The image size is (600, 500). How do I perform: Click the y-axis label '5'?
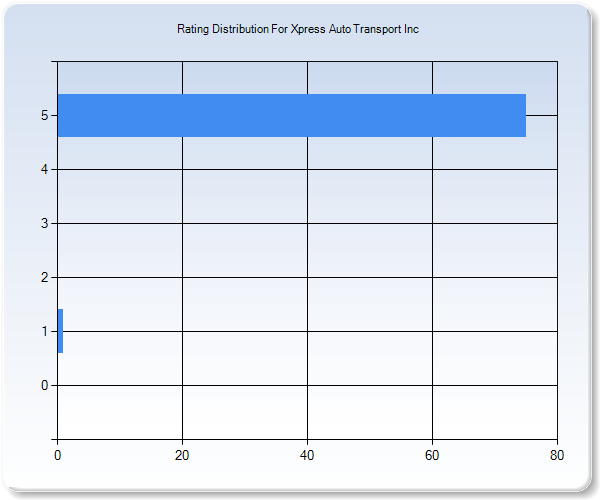45,115
